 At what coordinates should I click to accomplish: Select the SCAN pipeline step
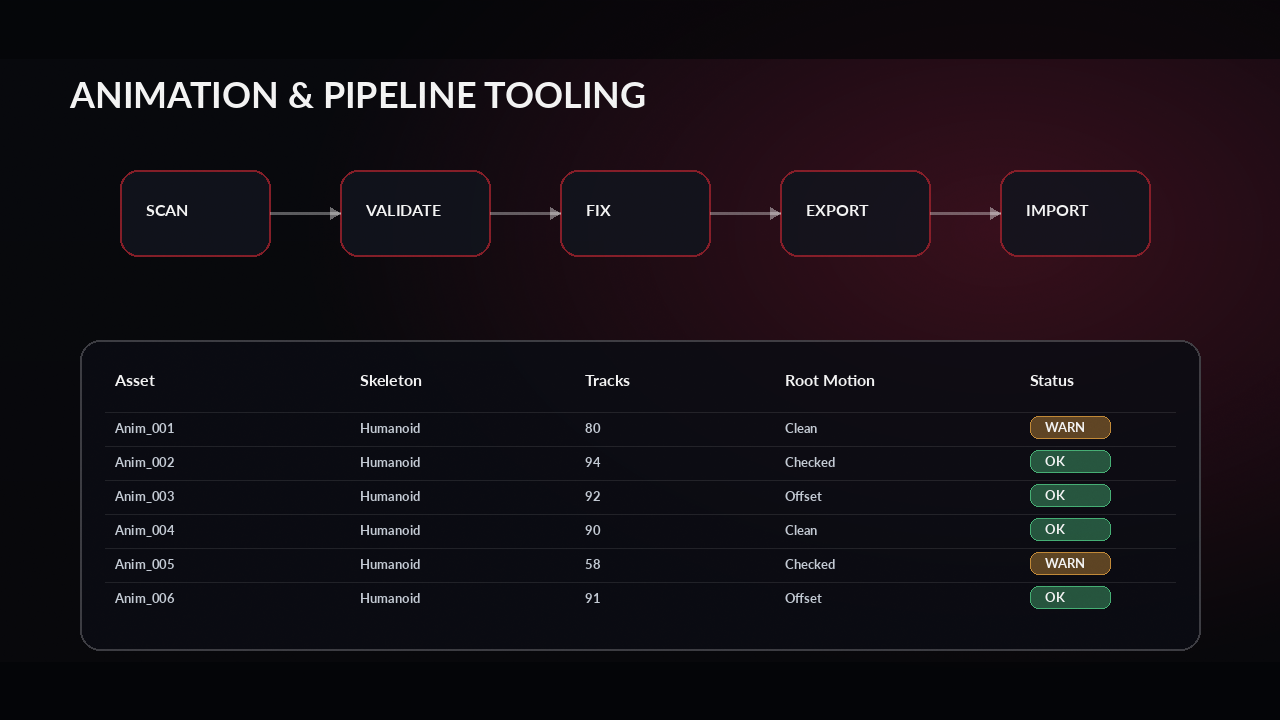(195, 213)
